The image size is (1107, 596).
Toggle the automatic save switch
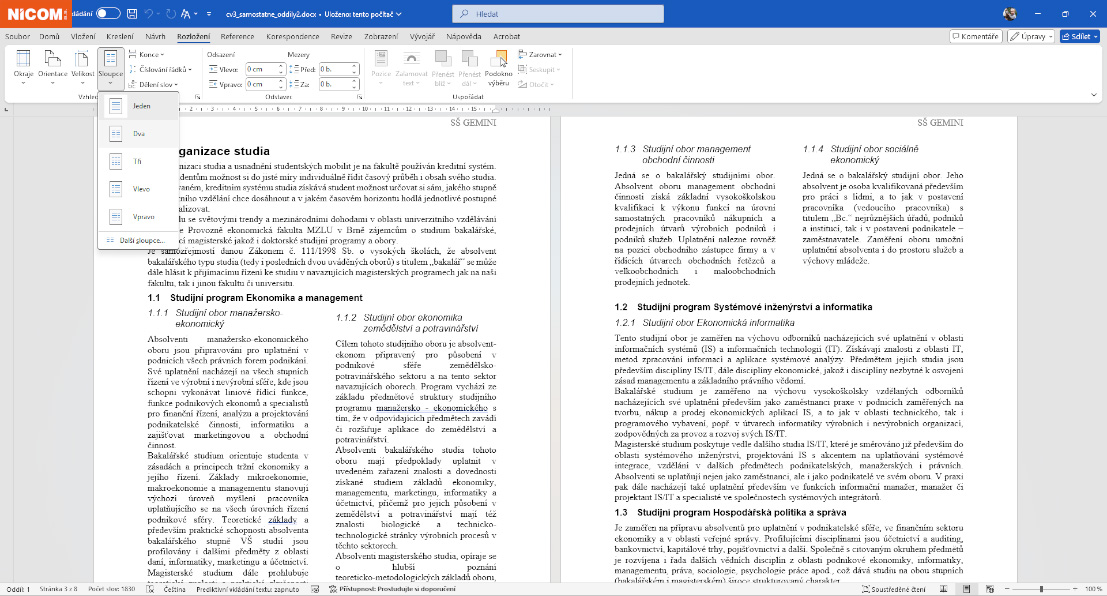[107, 14]
